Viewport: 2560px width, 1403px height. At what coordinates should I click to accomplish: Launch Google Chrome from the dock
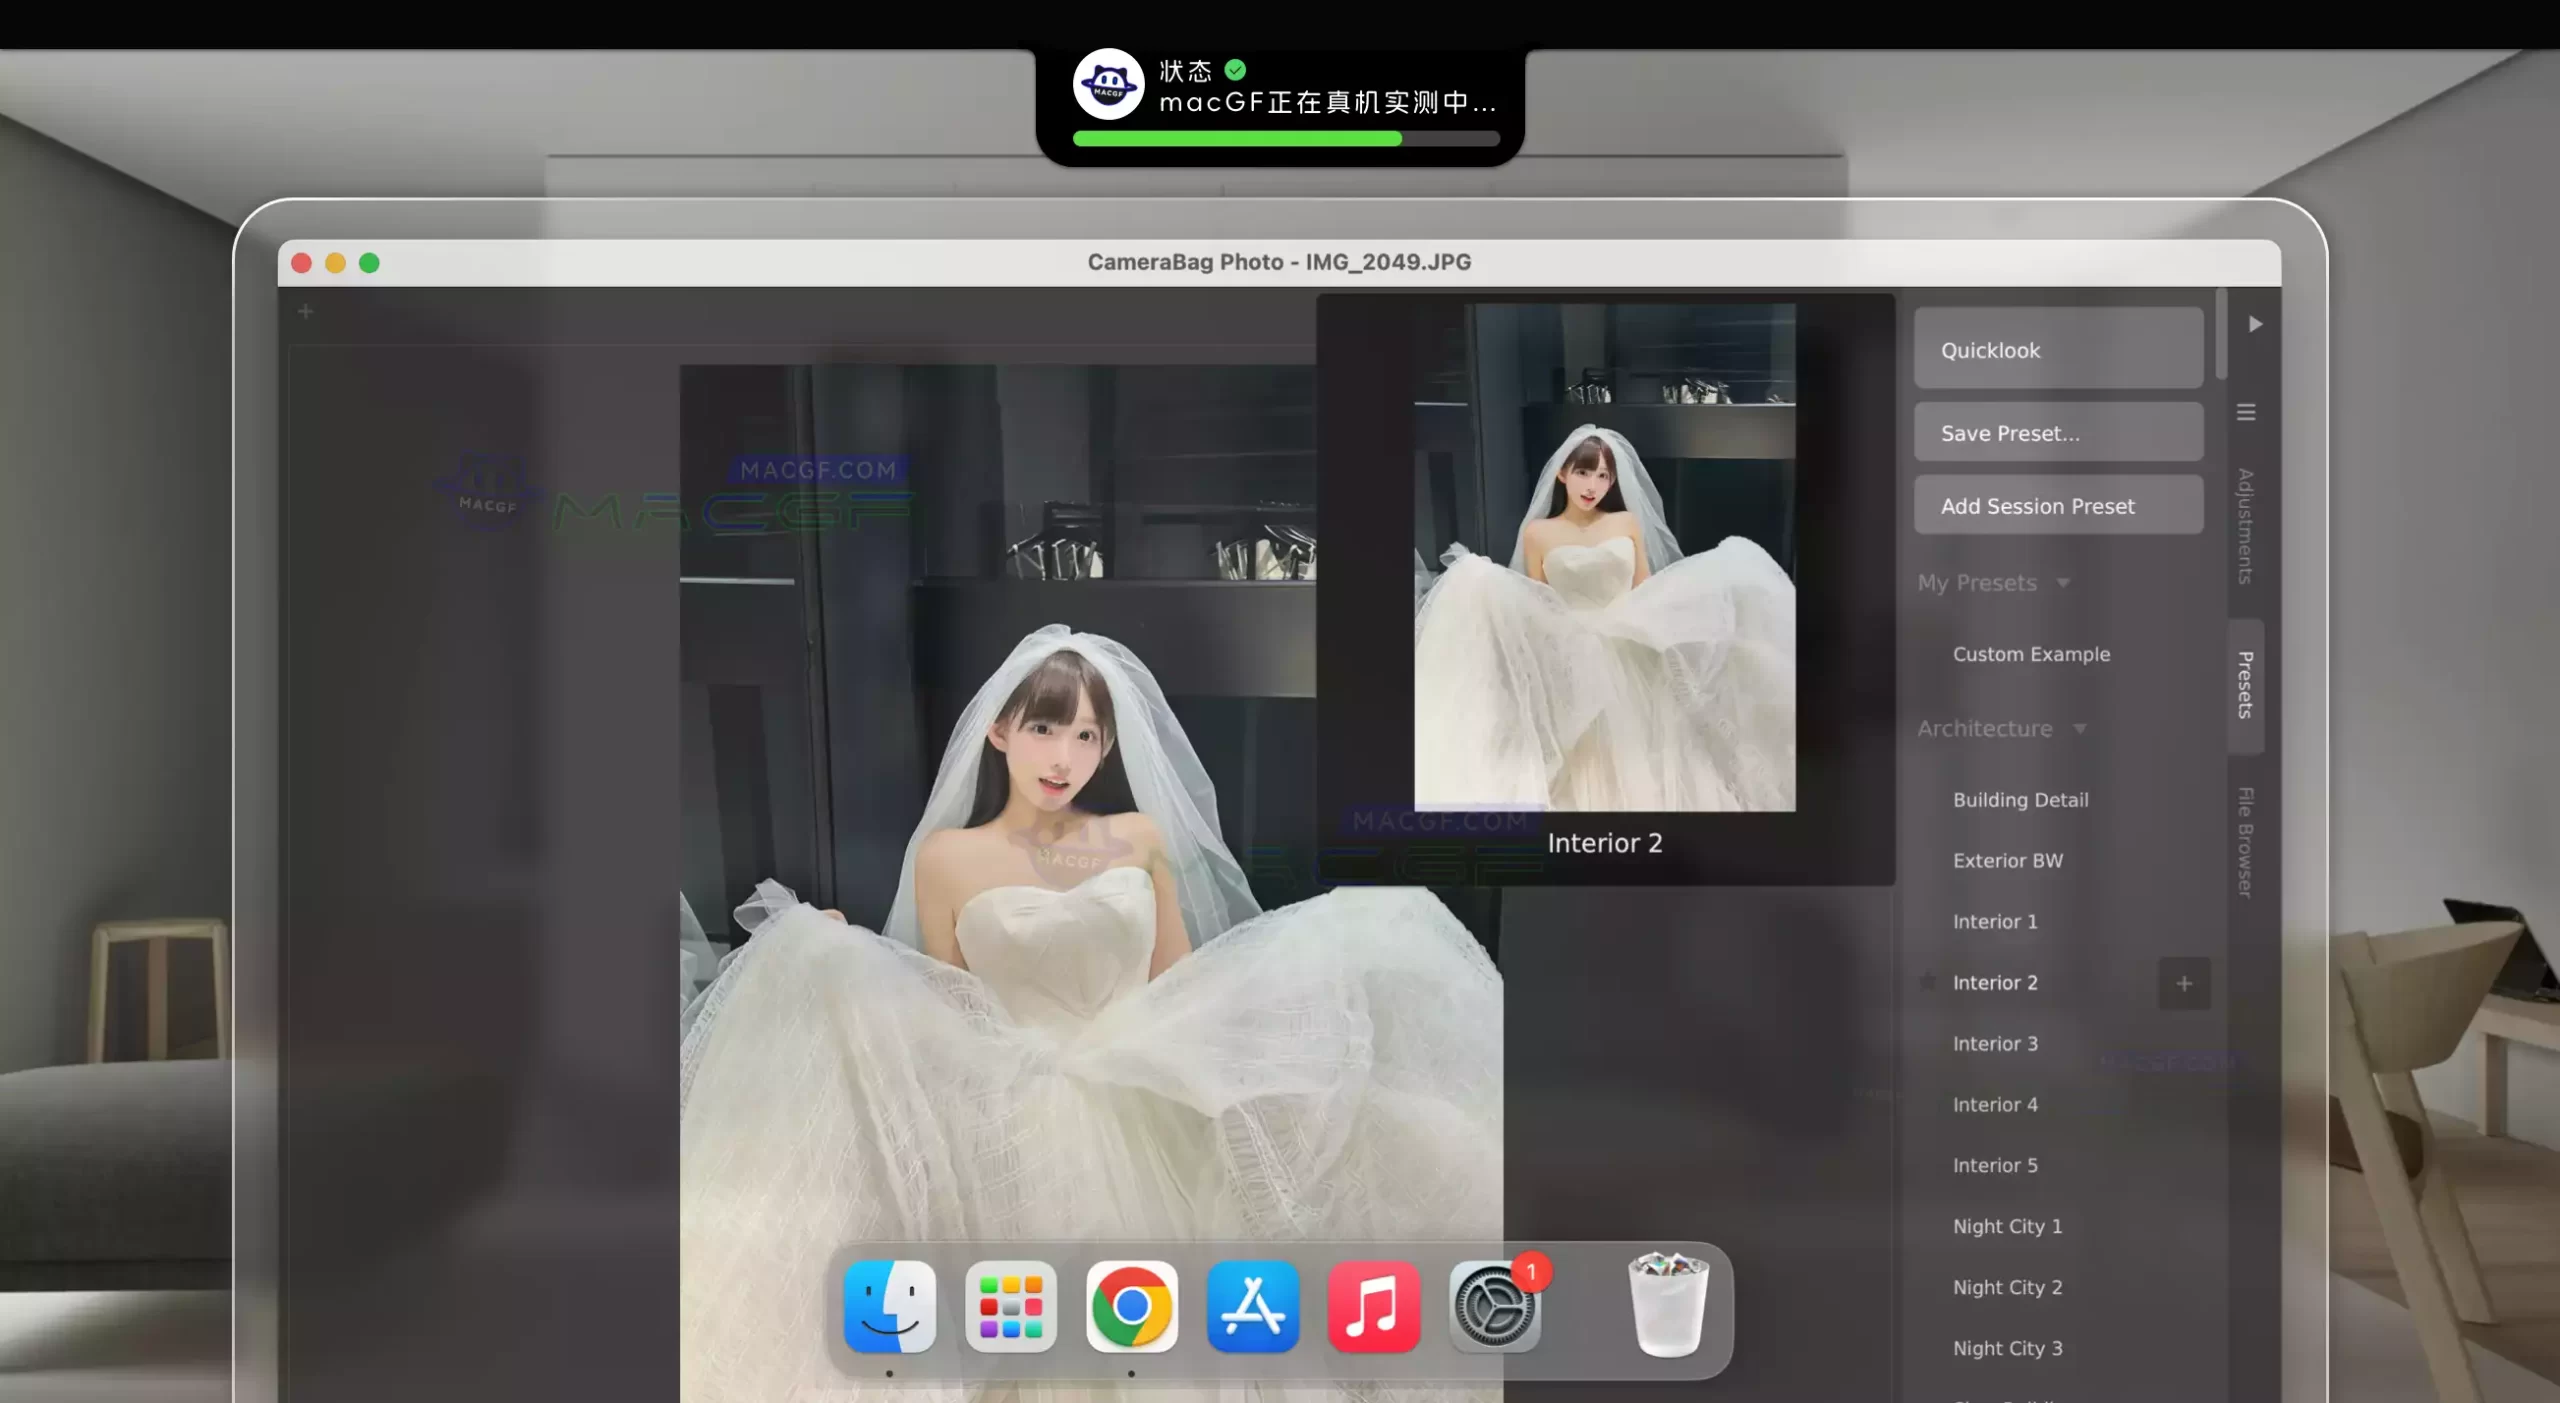[1131, 1307]
